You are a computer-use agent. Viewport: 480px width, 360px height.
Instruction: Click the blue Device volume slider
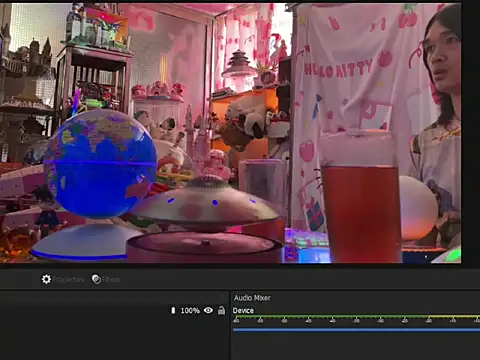click(356, 330)
